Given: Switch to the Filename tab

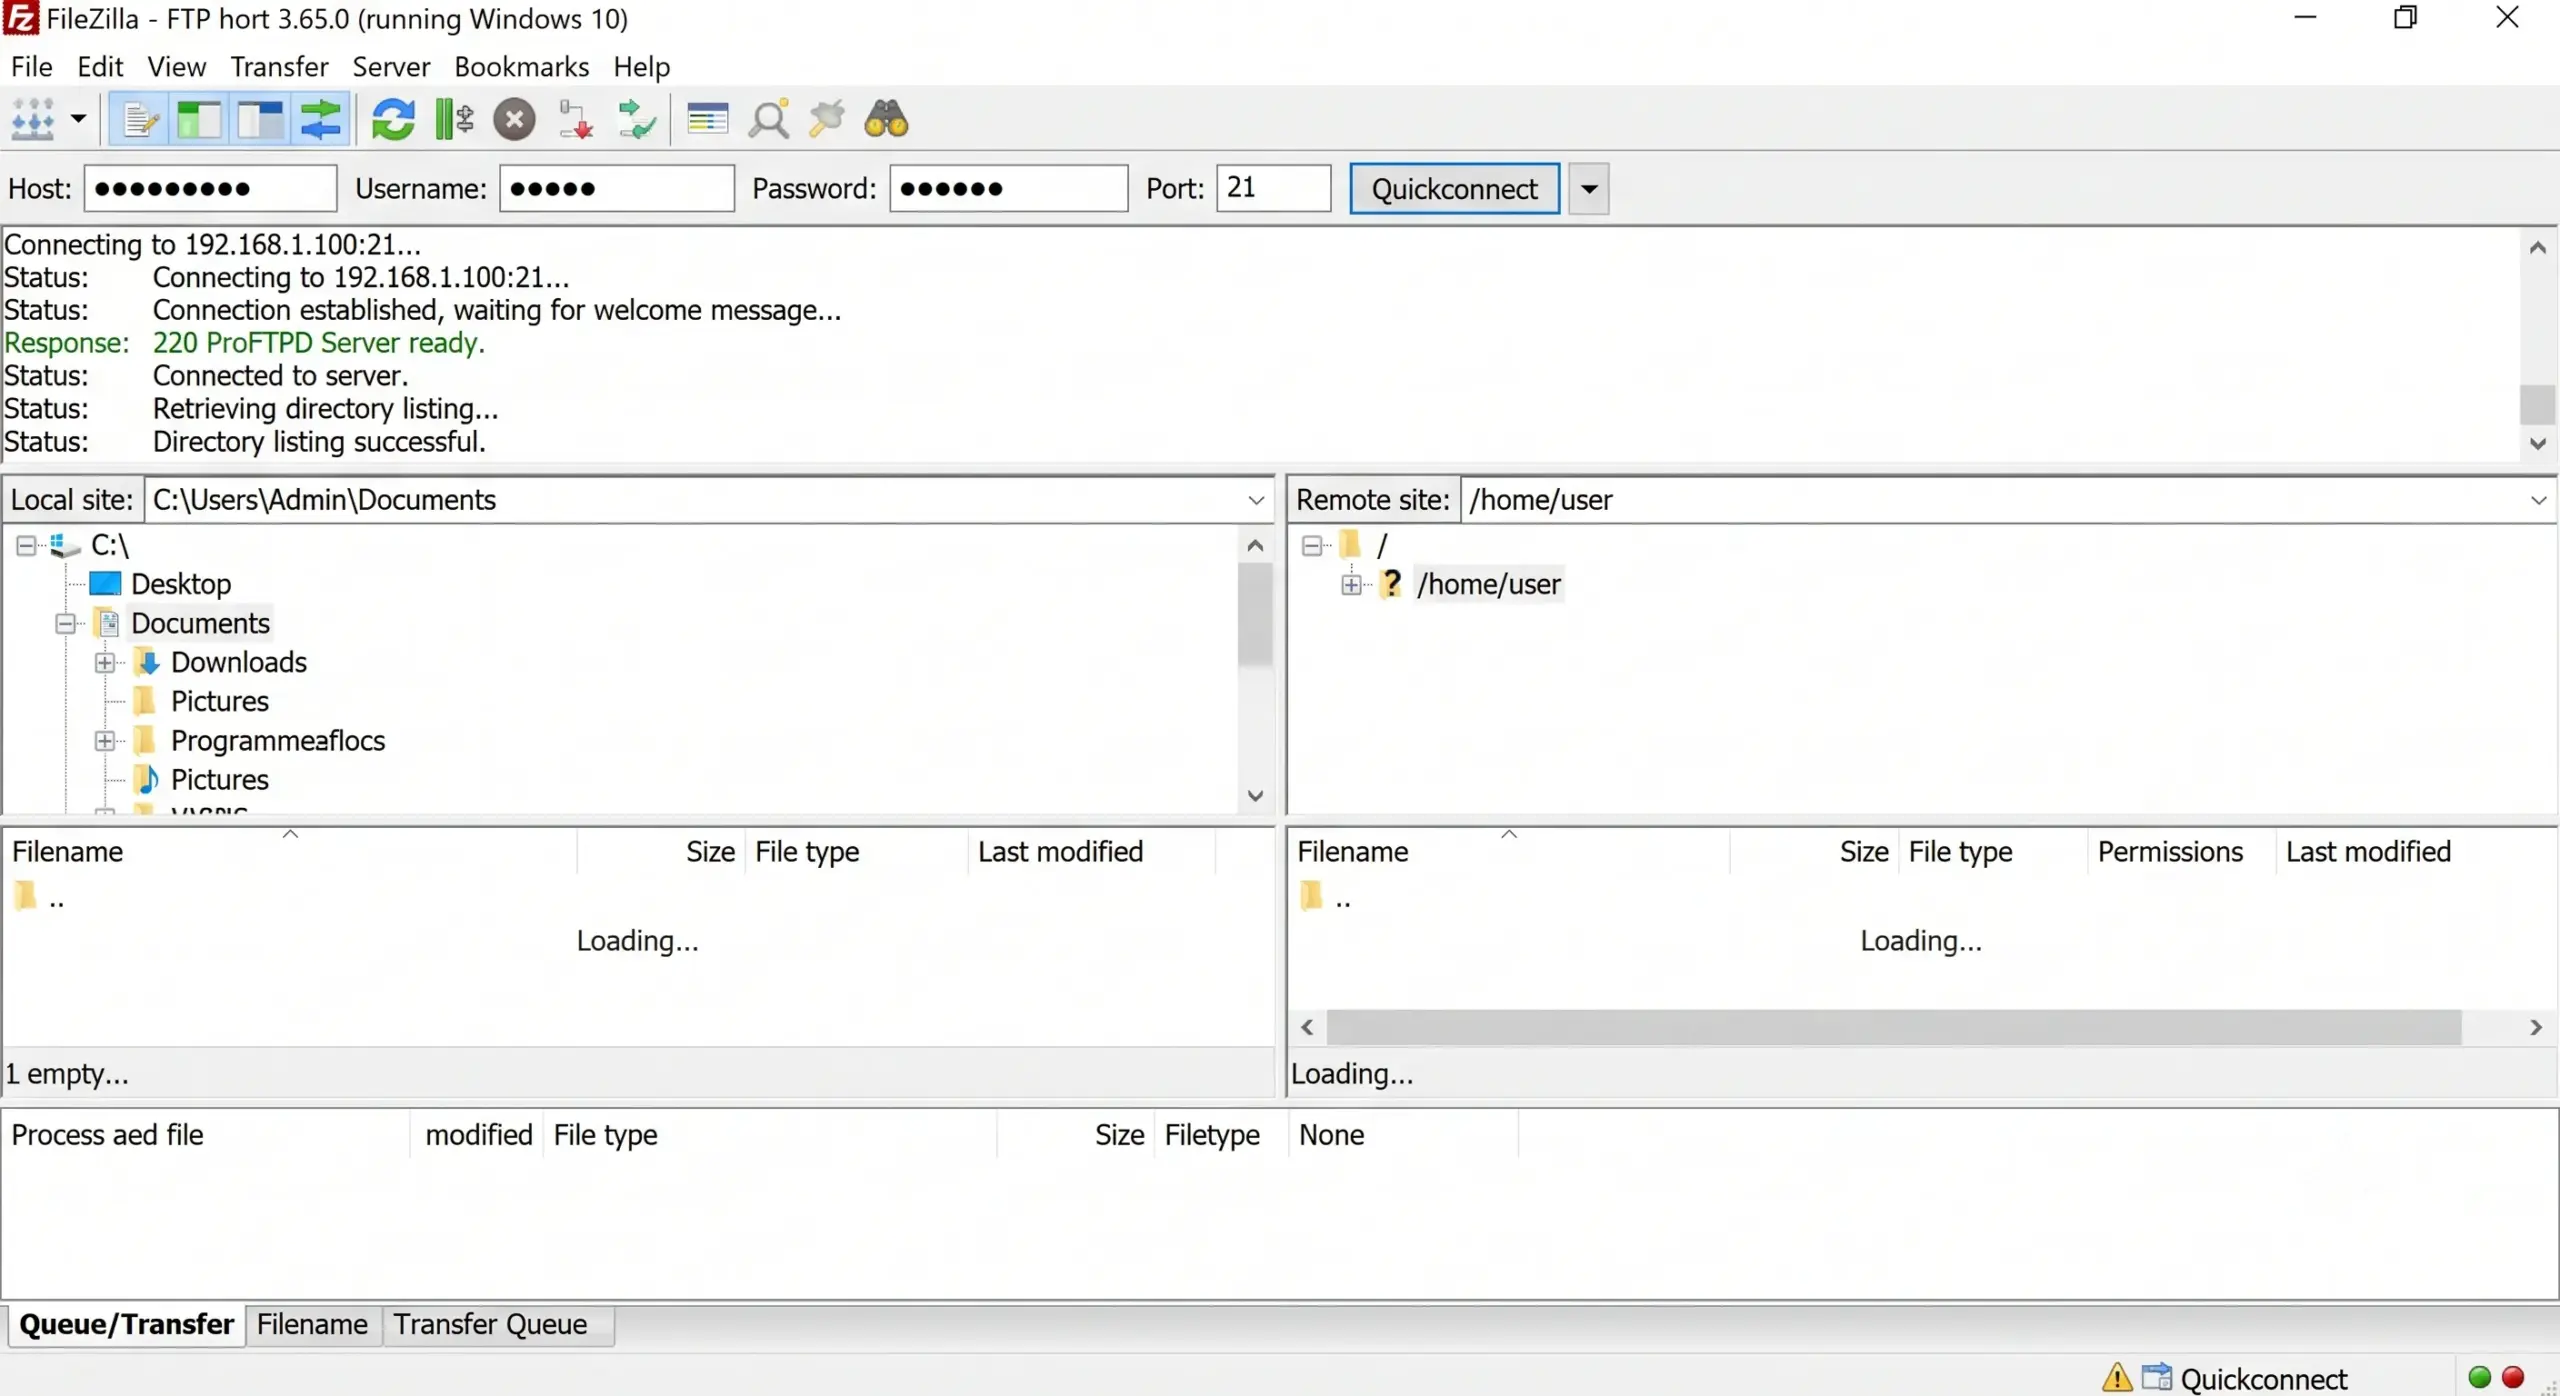Looking at the screenshot, I should pos(312,1325).
